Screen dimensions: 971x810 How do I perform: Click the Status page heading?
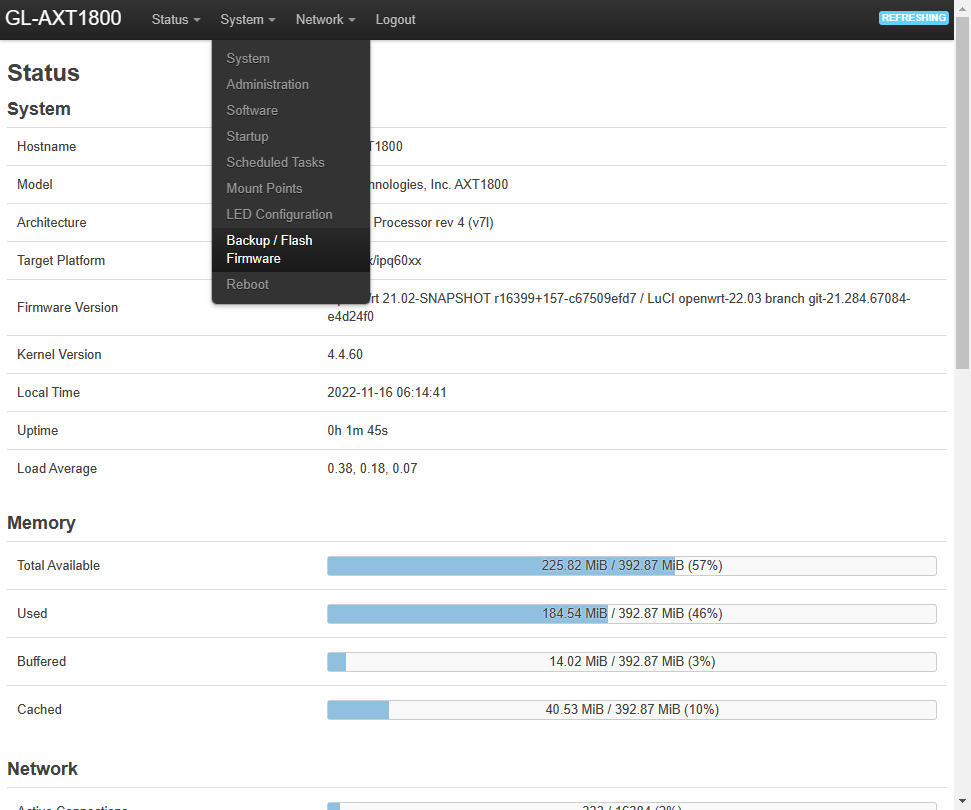pyautogui.click(x=43, y=72)
